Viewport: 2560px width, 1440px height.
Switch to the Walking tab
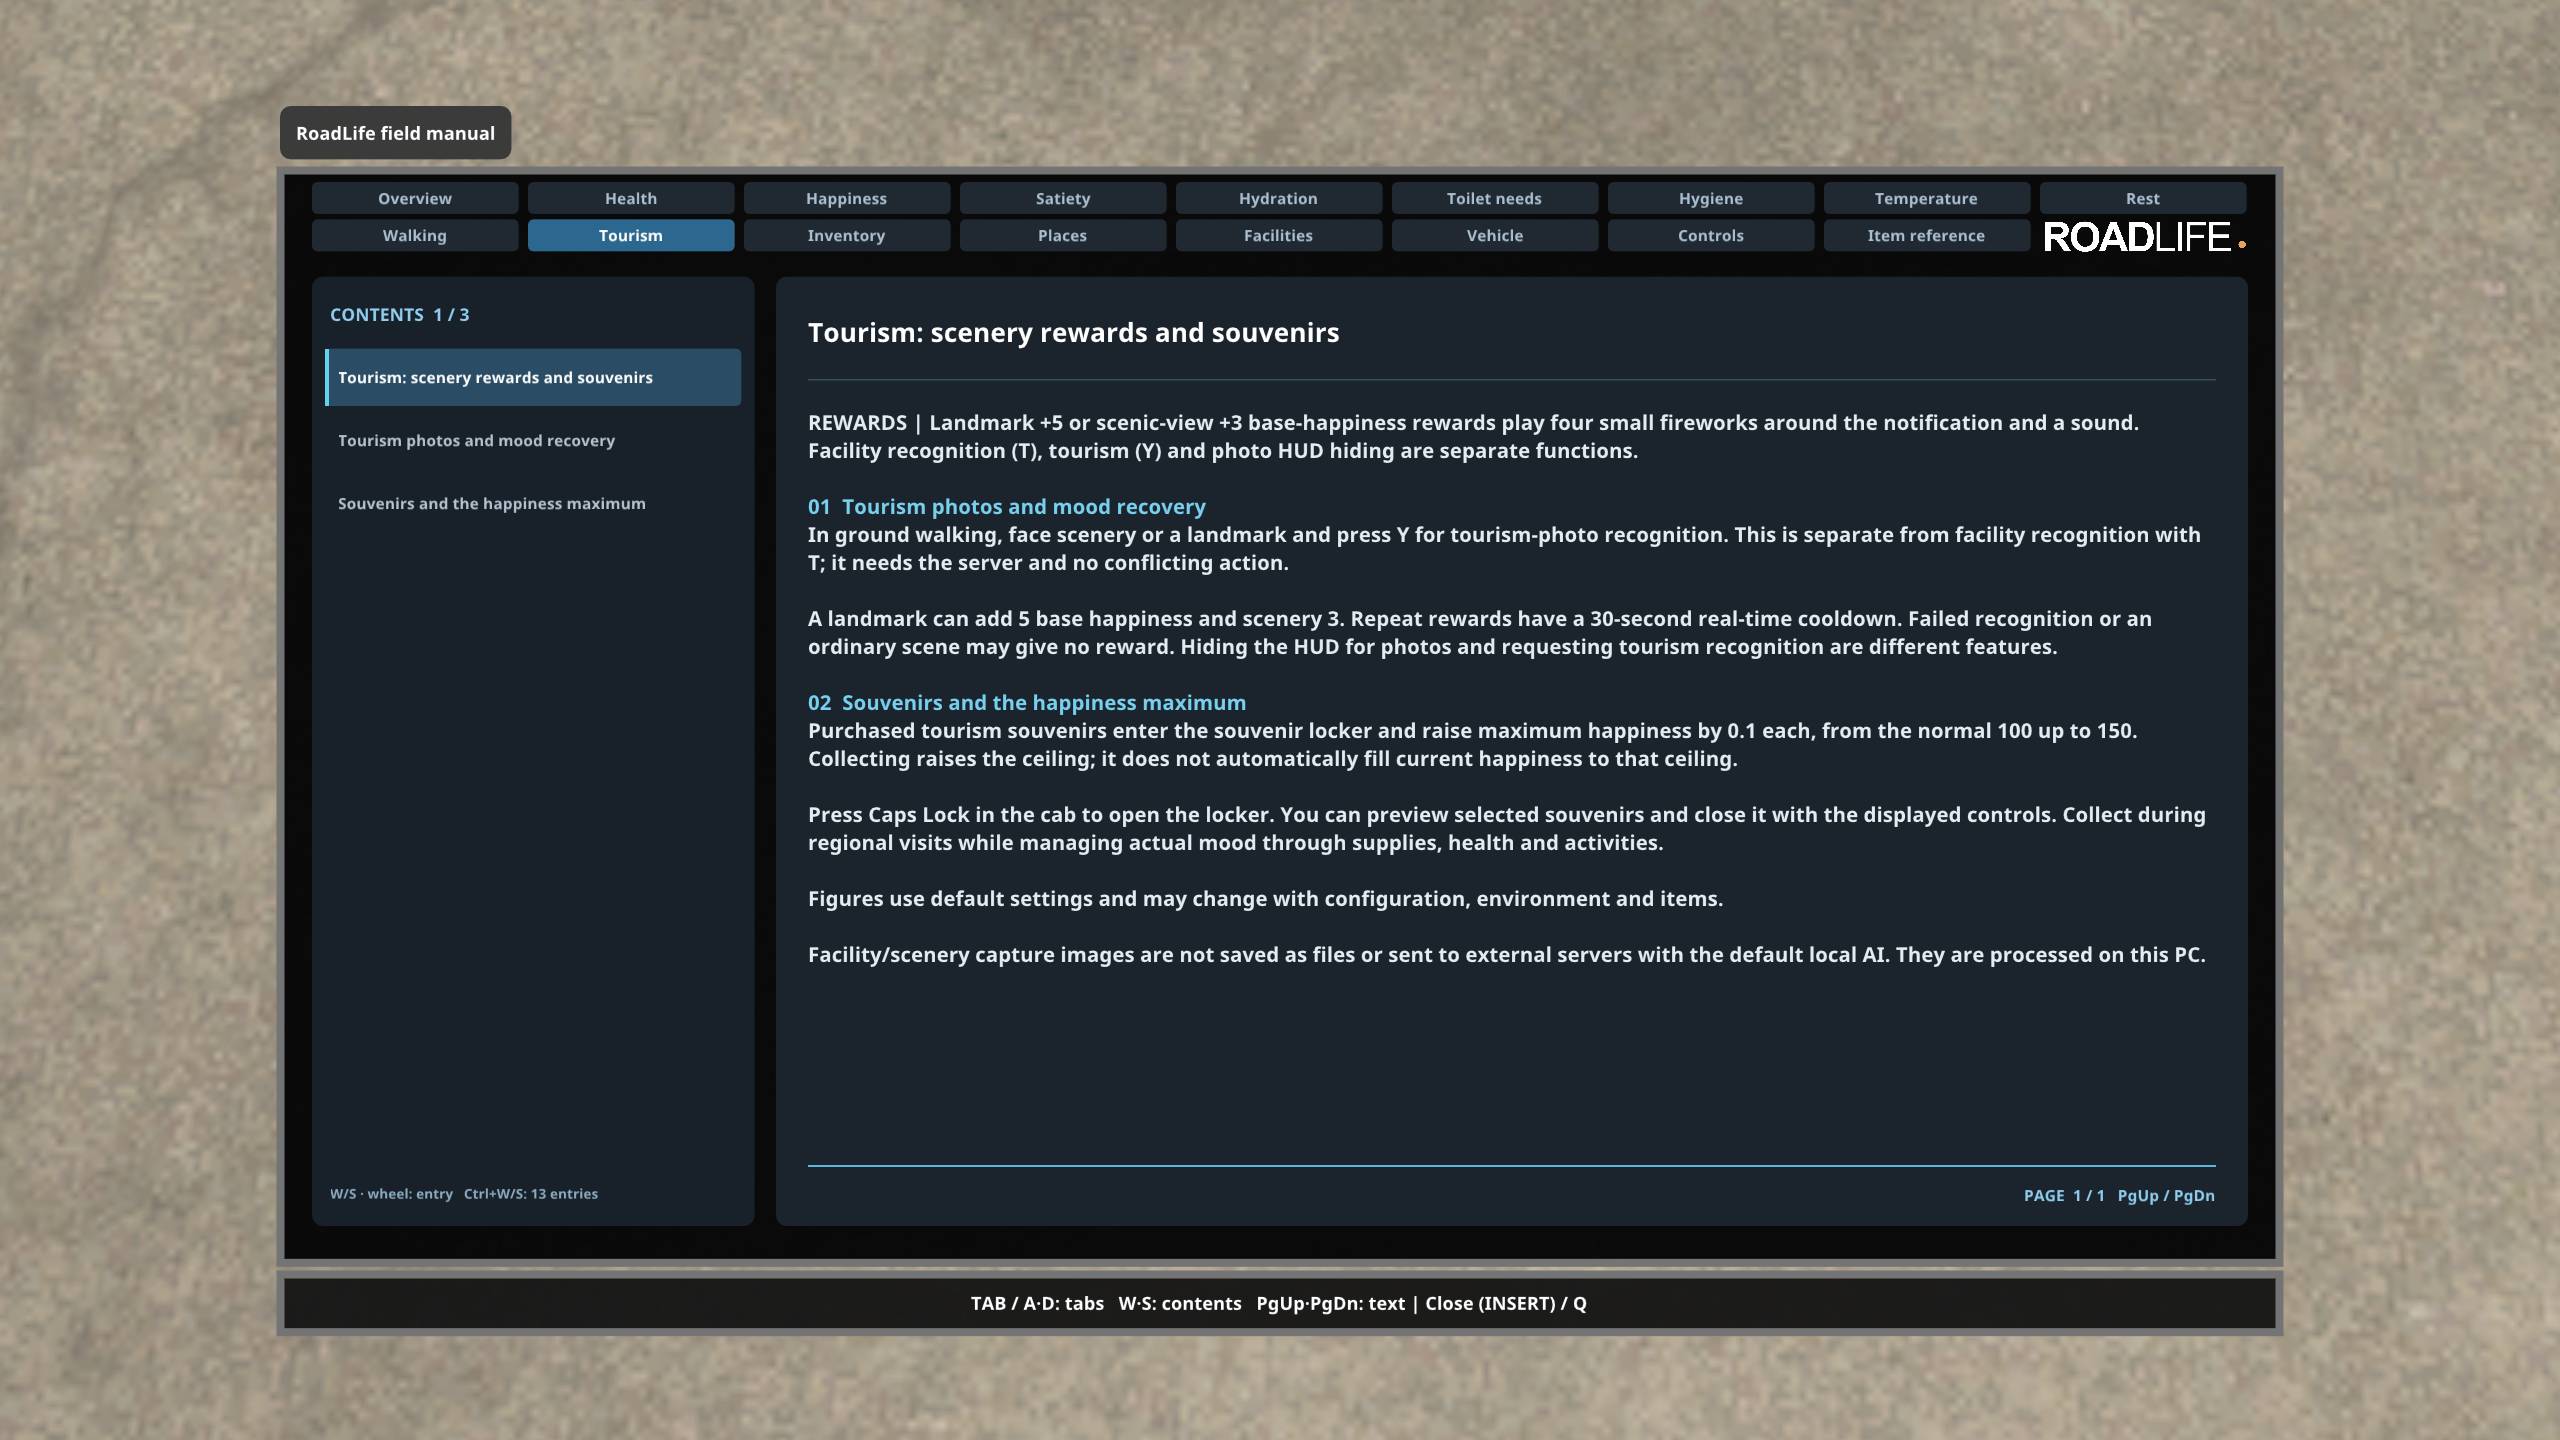coord(415,235)
